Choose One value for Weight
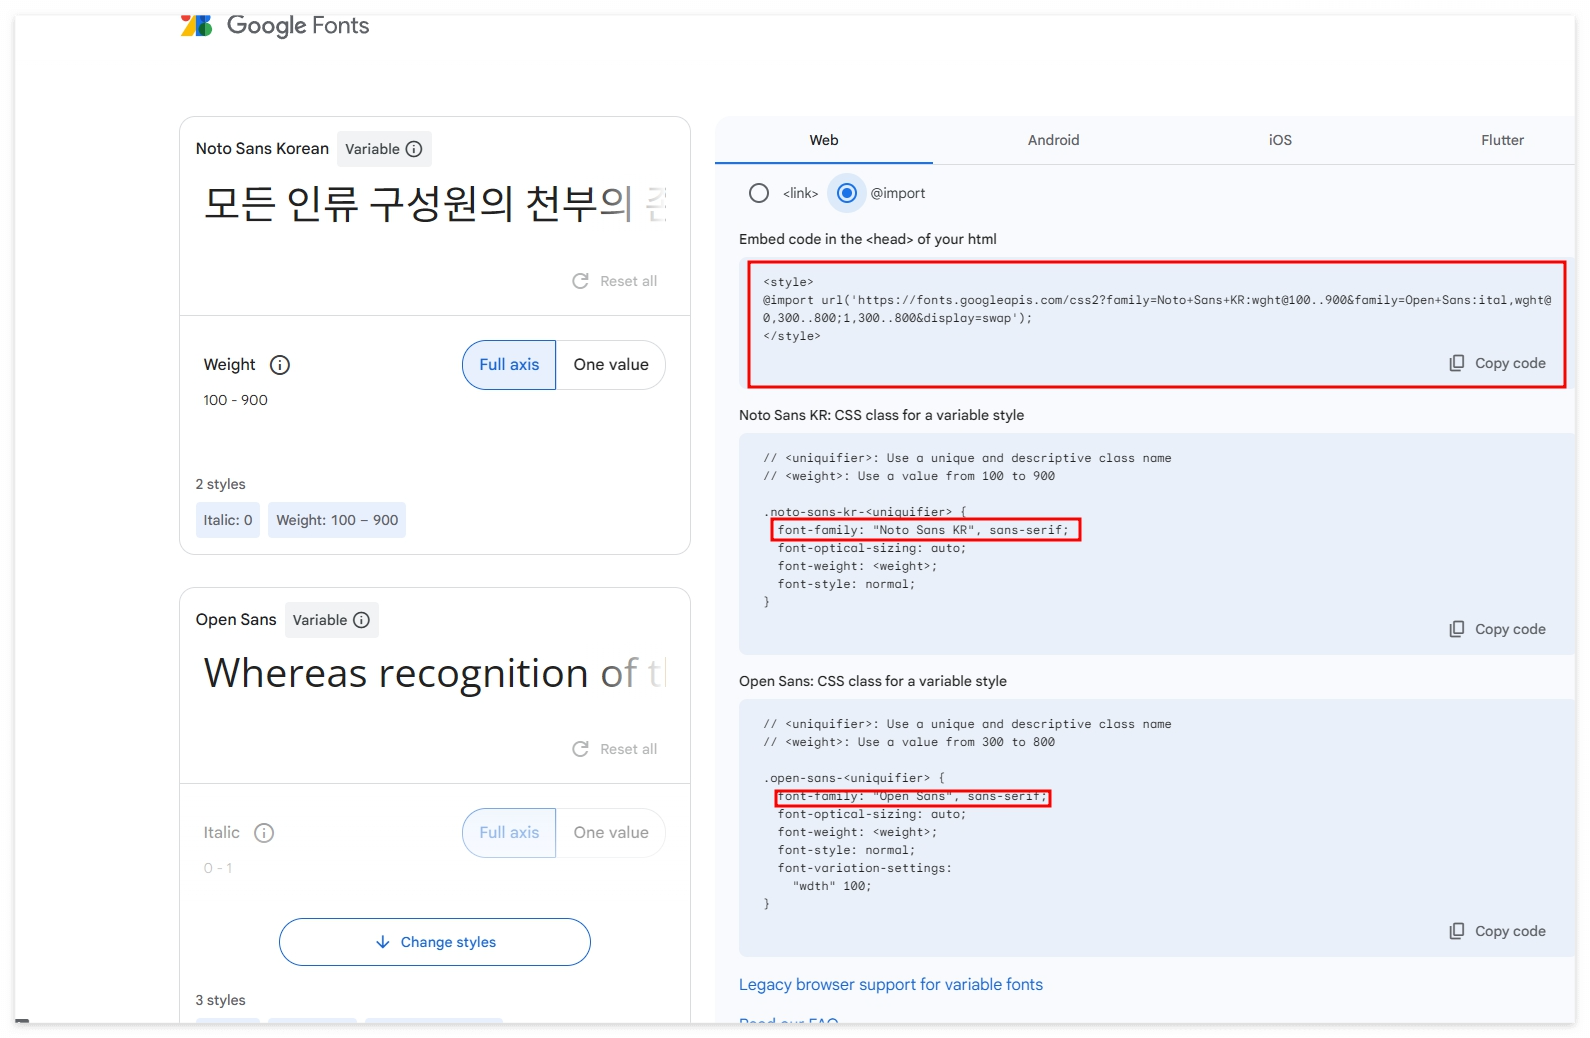This screenshot has width=1590, height=1038. pyautogui.click(x=611, y=365)
